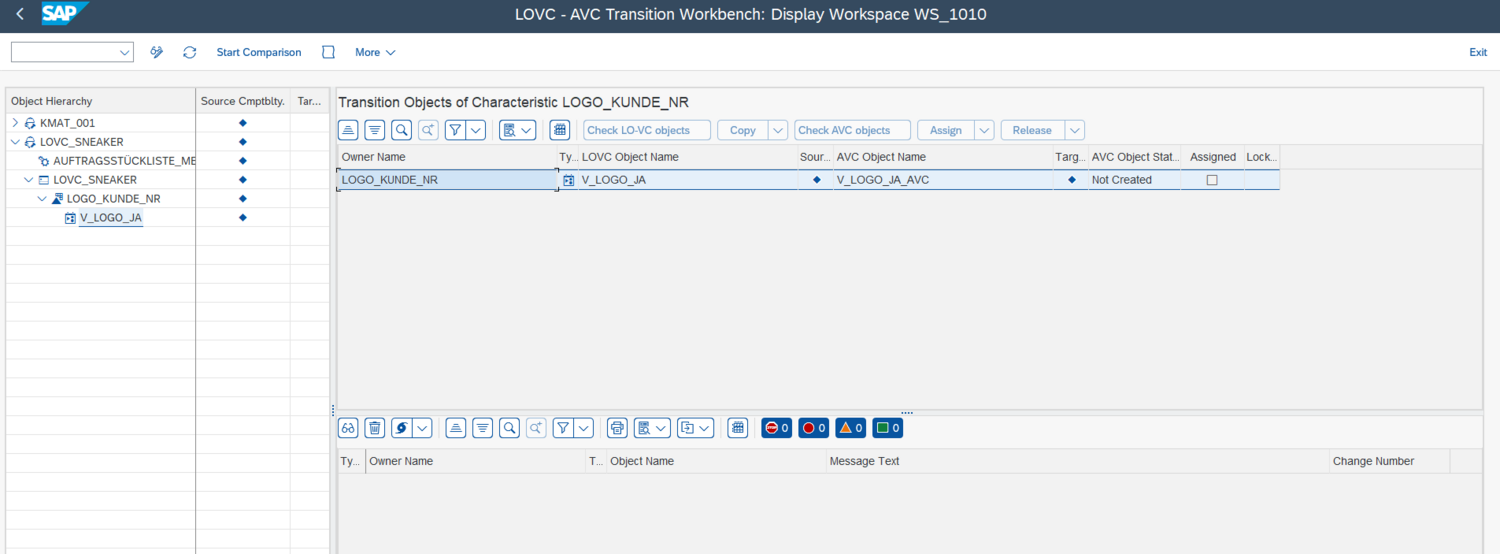This screenshot has height=554, width=1500.
Task: Click the type icon before V_LOGO_JA in table
Action: click(569, 180)
